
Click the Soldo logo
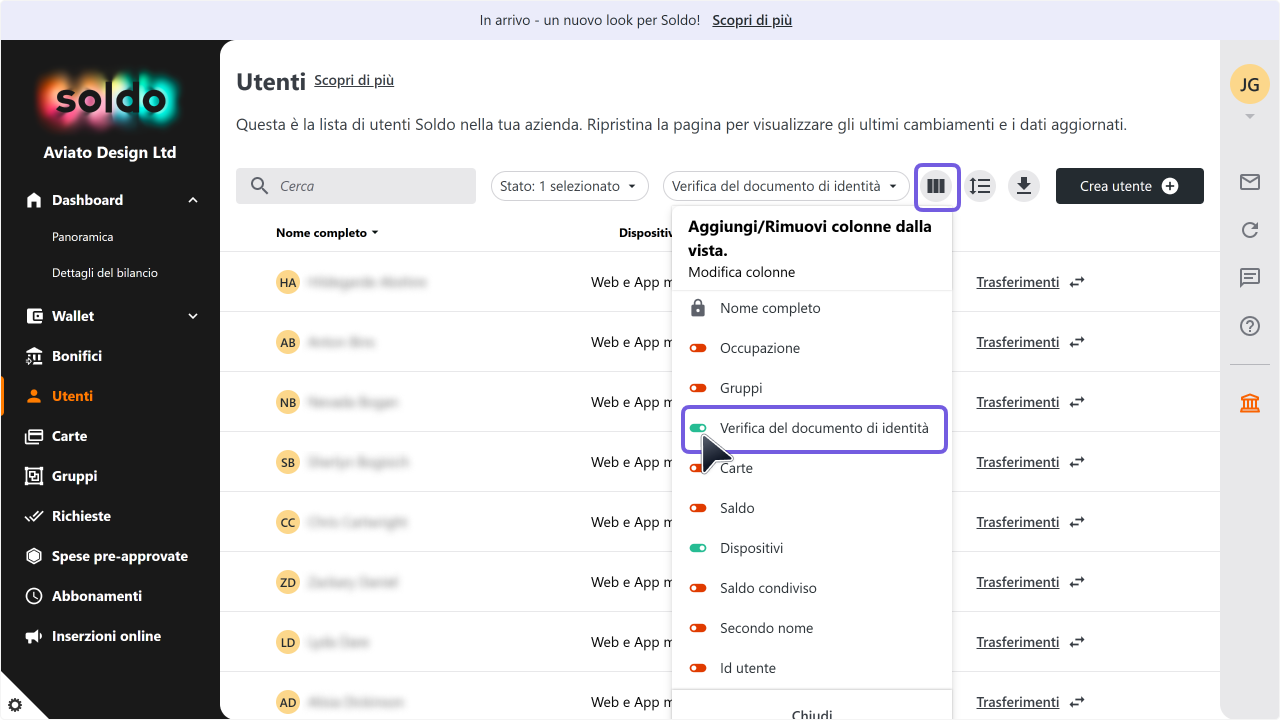[x=110, y=98]
